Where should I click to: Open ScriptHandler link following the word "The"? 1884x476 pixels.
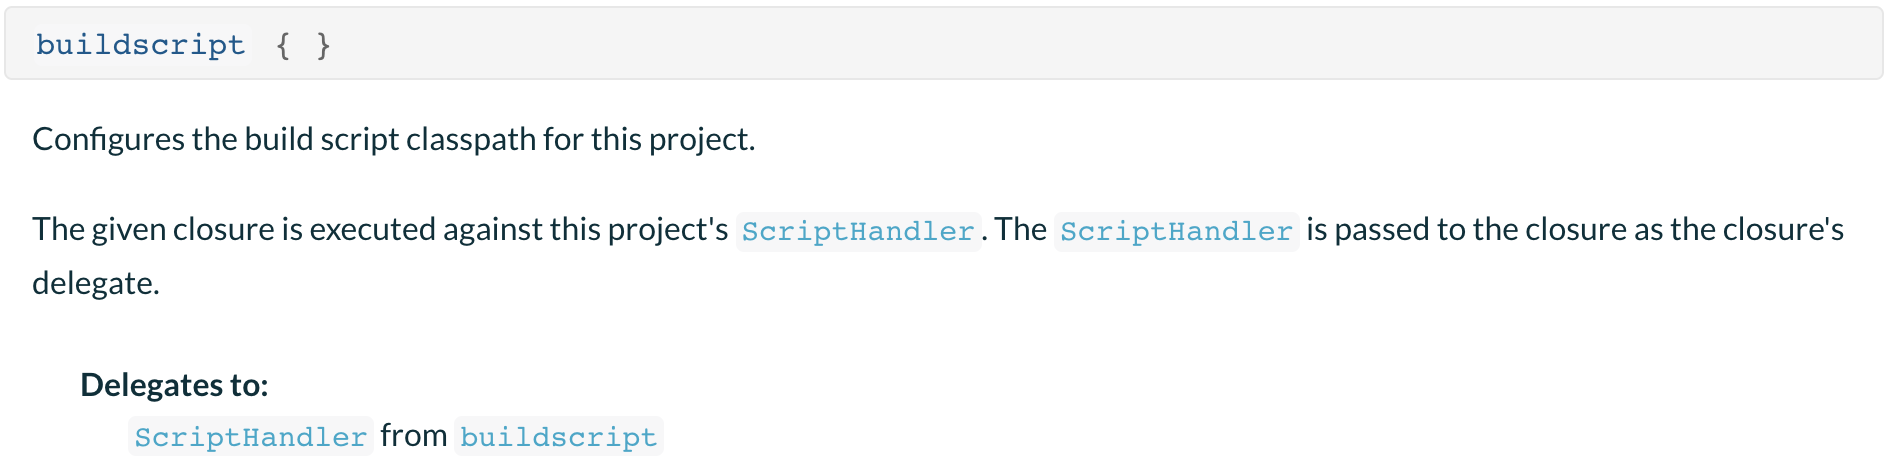point(1176,231)
